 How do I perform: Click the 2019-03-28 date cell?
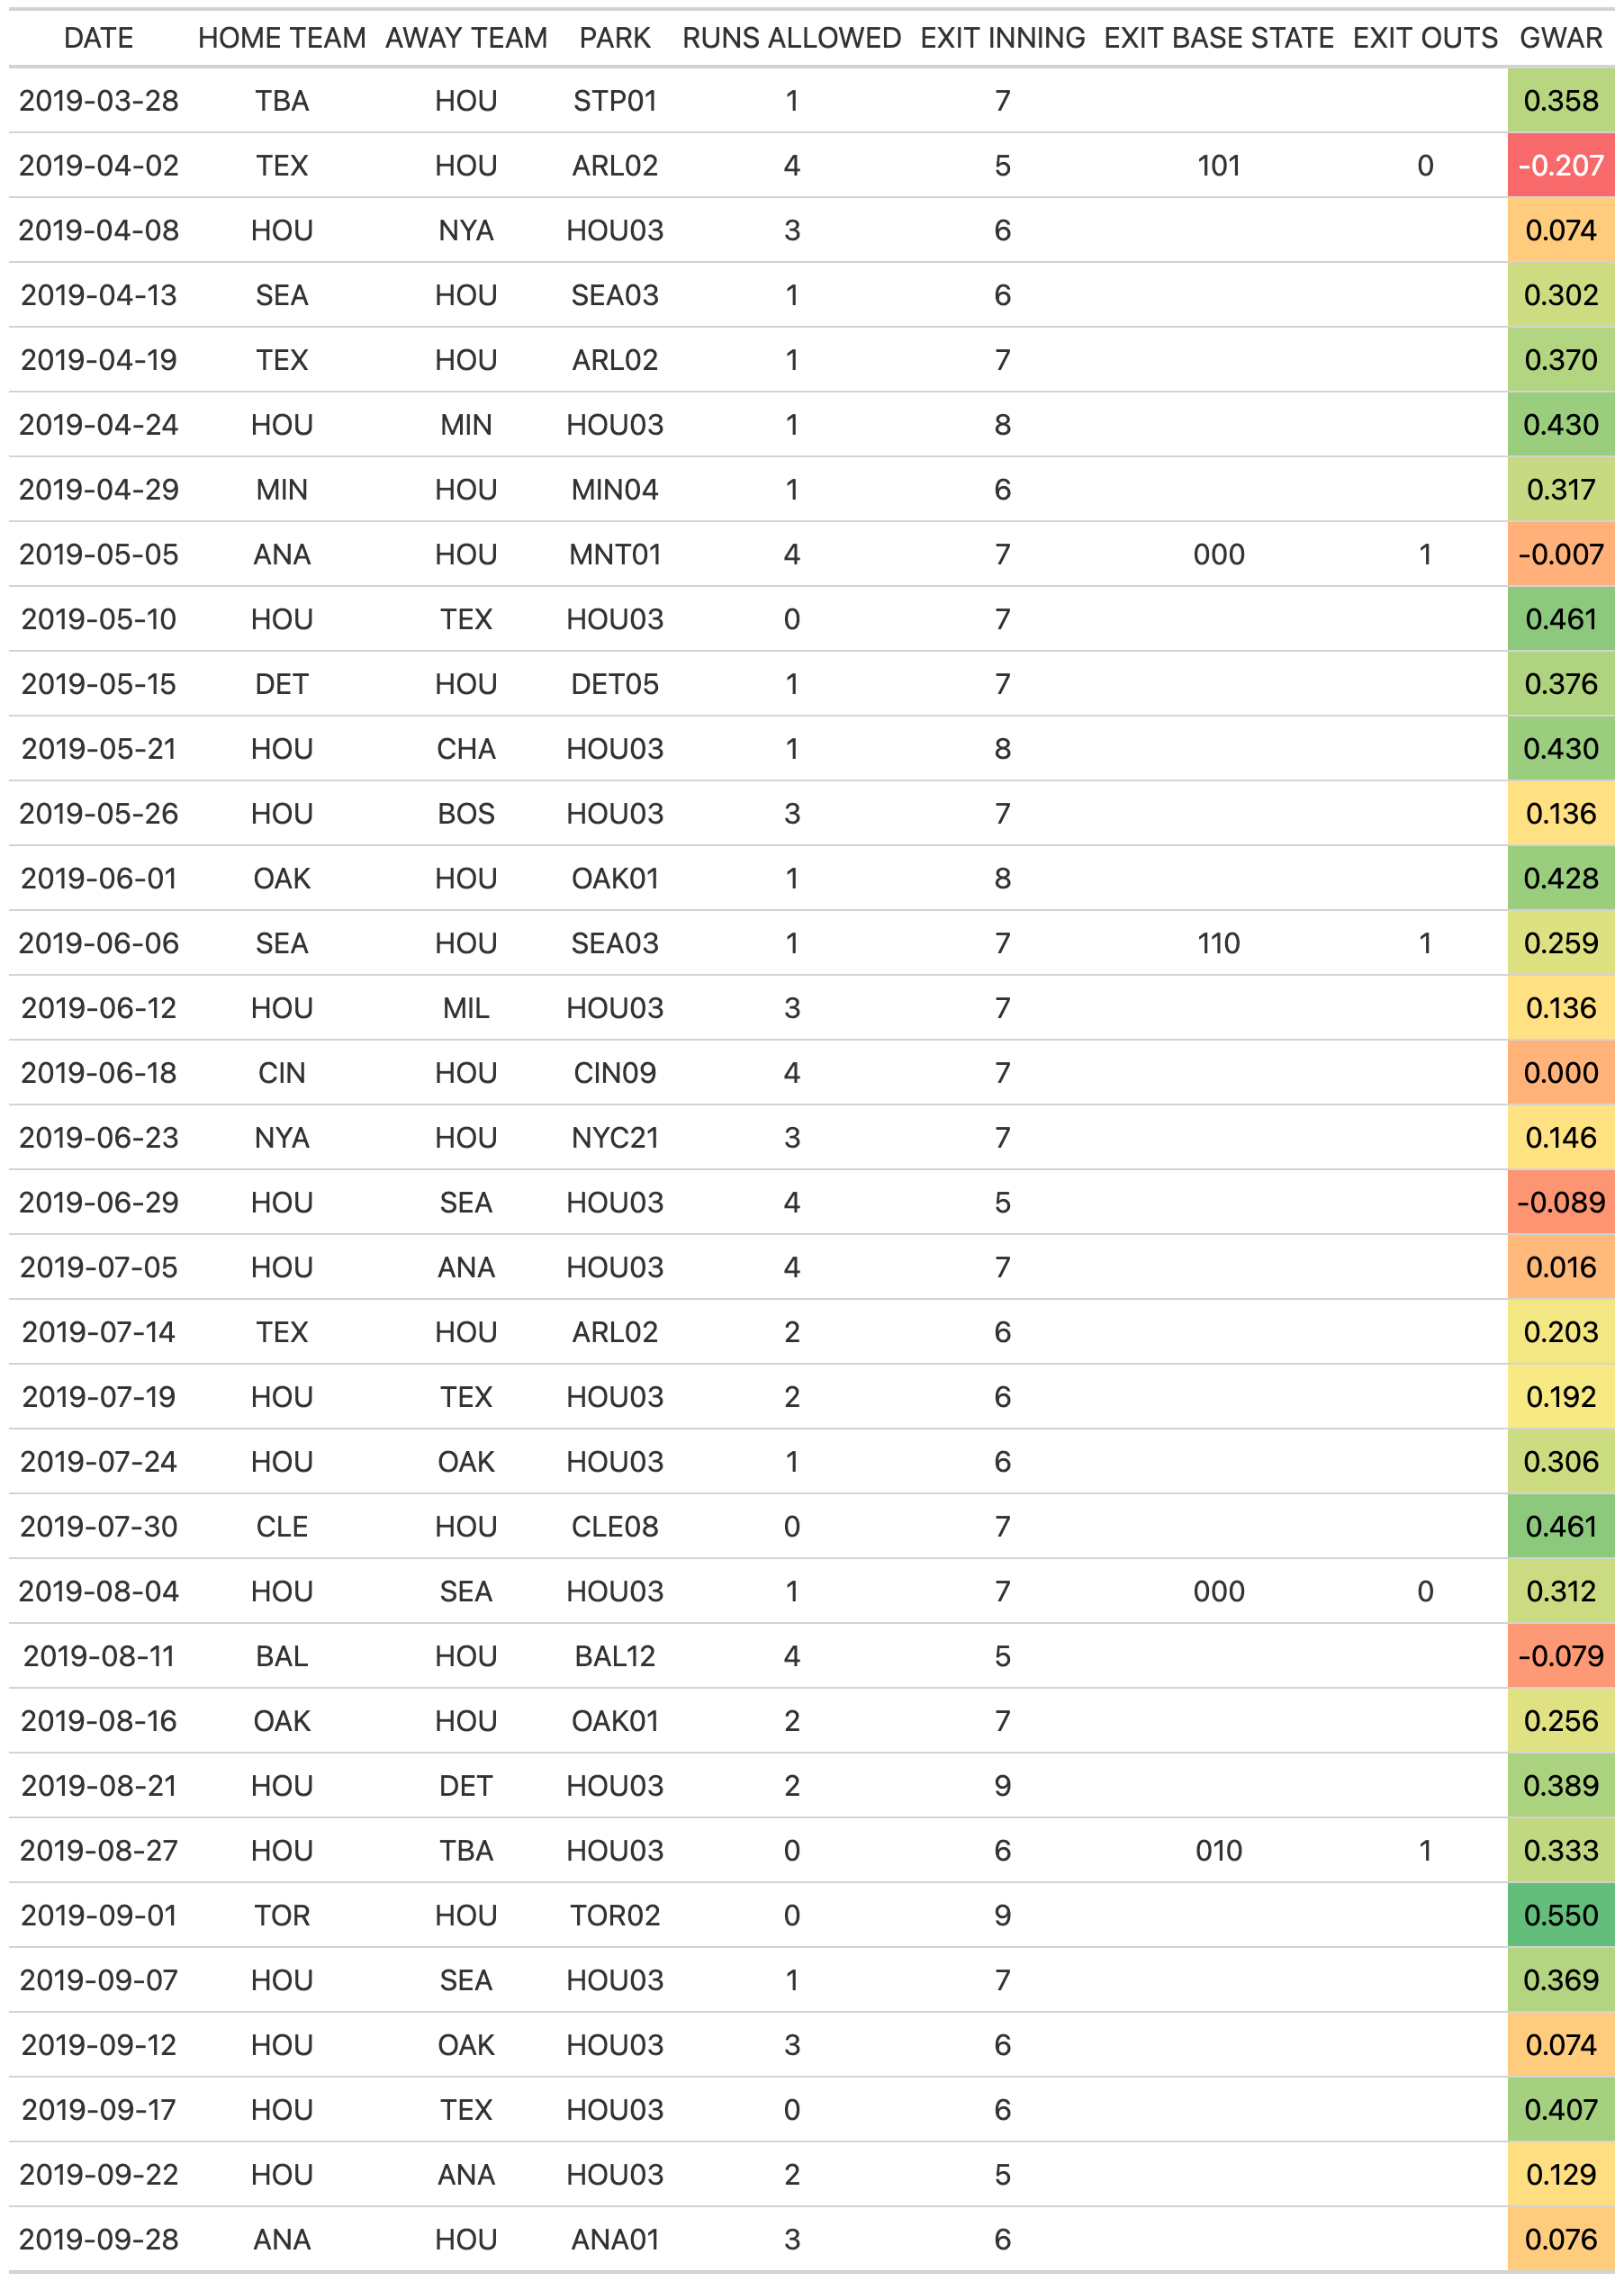98,101
